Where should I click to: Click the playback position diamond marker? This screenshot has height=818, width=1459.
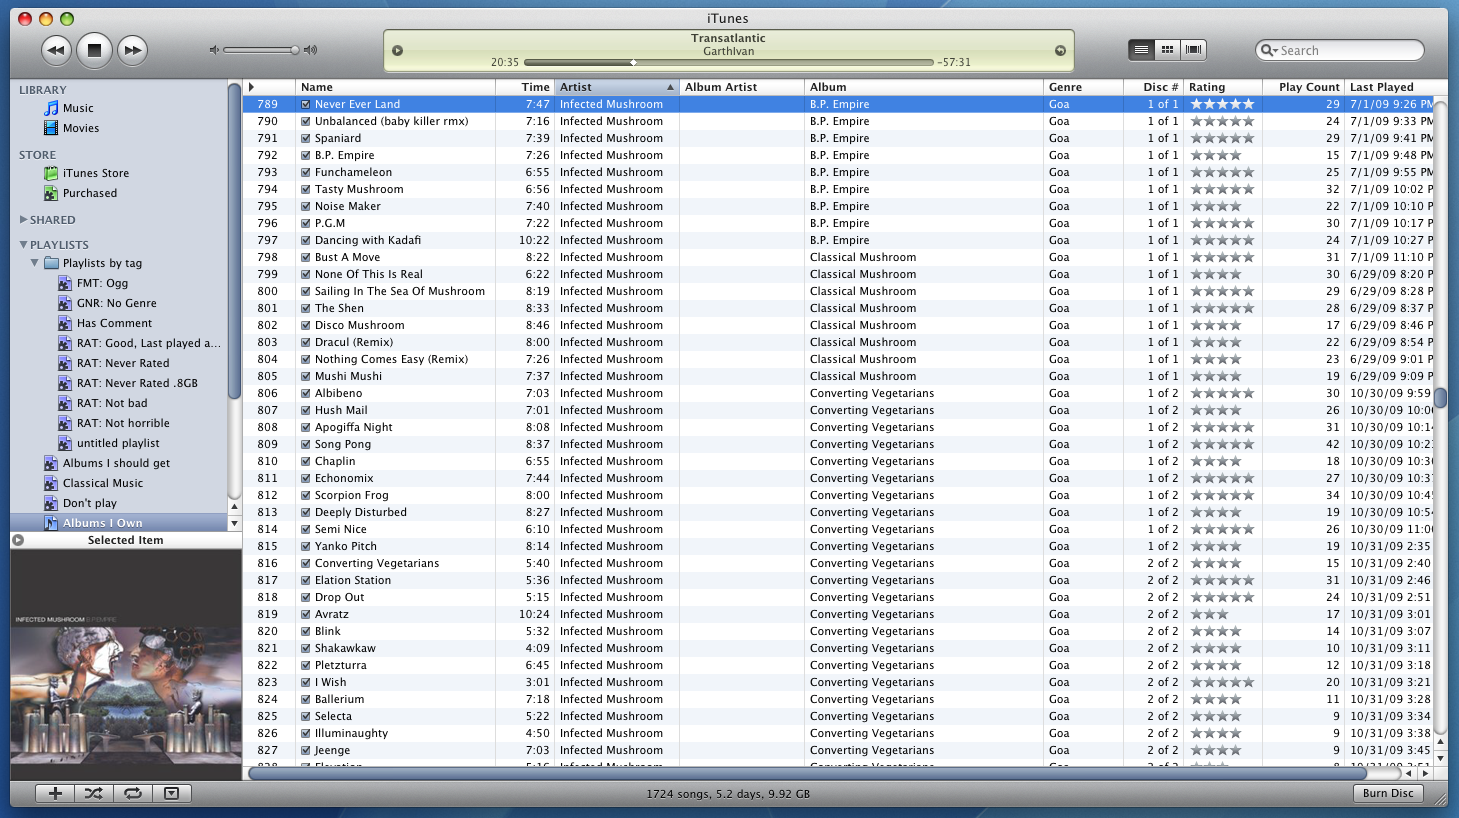pyautogui.click(x=633, y=62)
